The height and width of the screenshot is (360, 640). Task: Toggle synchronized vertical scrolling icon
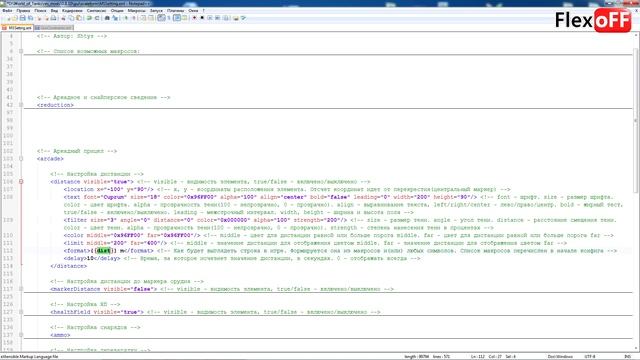(x=143, y=18)
